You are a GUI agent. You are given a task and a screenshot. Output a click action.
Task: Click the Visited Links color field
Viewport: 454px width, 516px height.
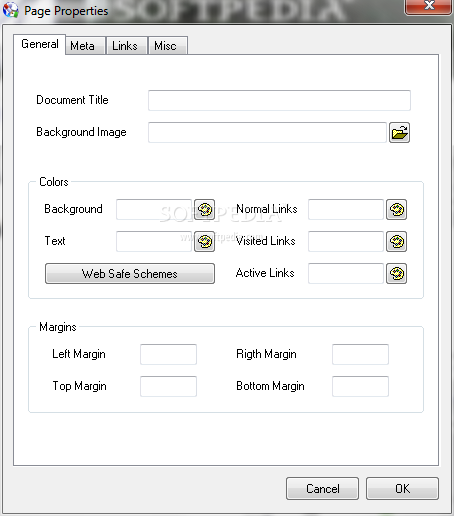click(x=346, y=241)
